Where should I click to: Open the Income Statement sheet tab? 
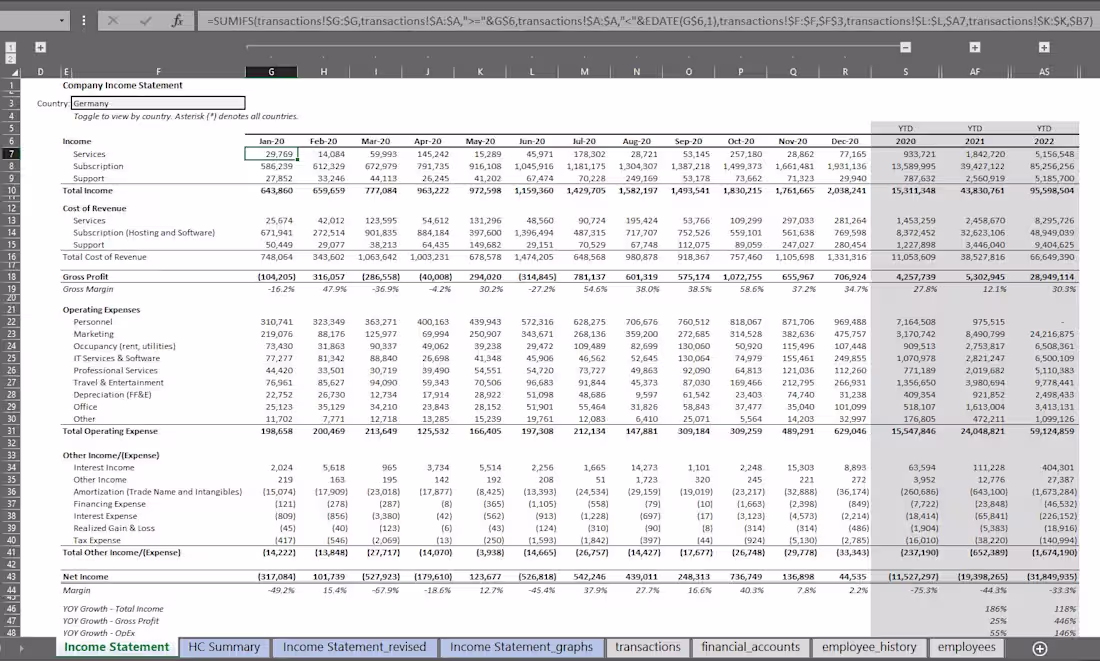coord(116,647)
